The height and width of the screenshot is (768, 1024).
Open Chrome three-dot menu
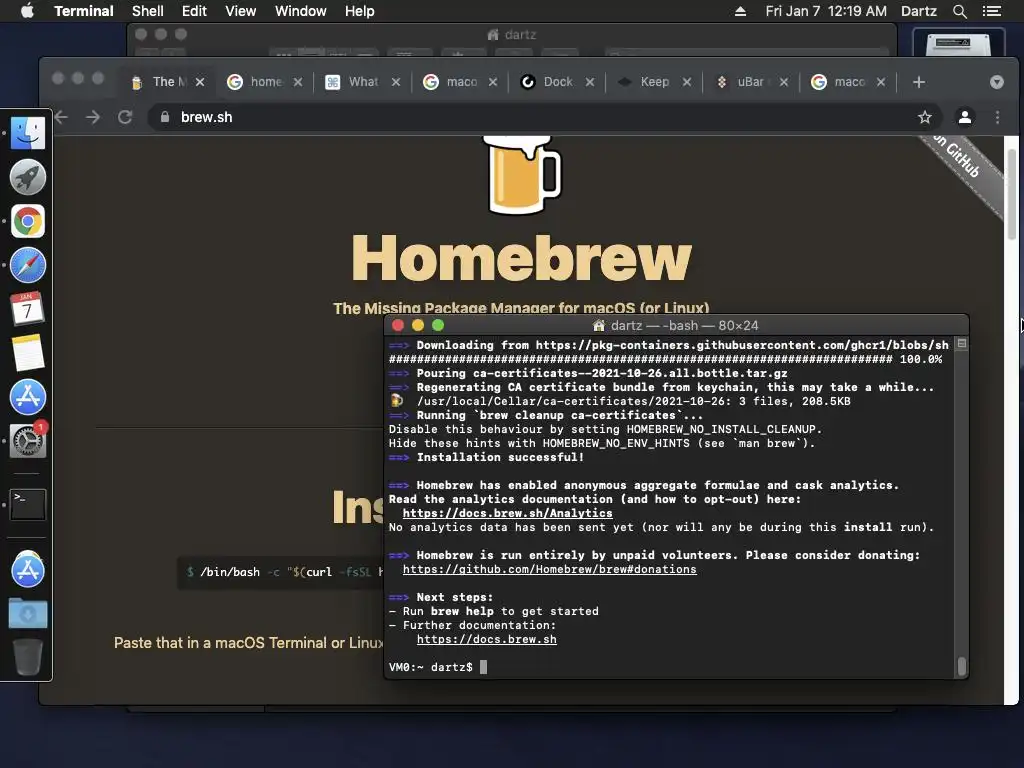997,117
